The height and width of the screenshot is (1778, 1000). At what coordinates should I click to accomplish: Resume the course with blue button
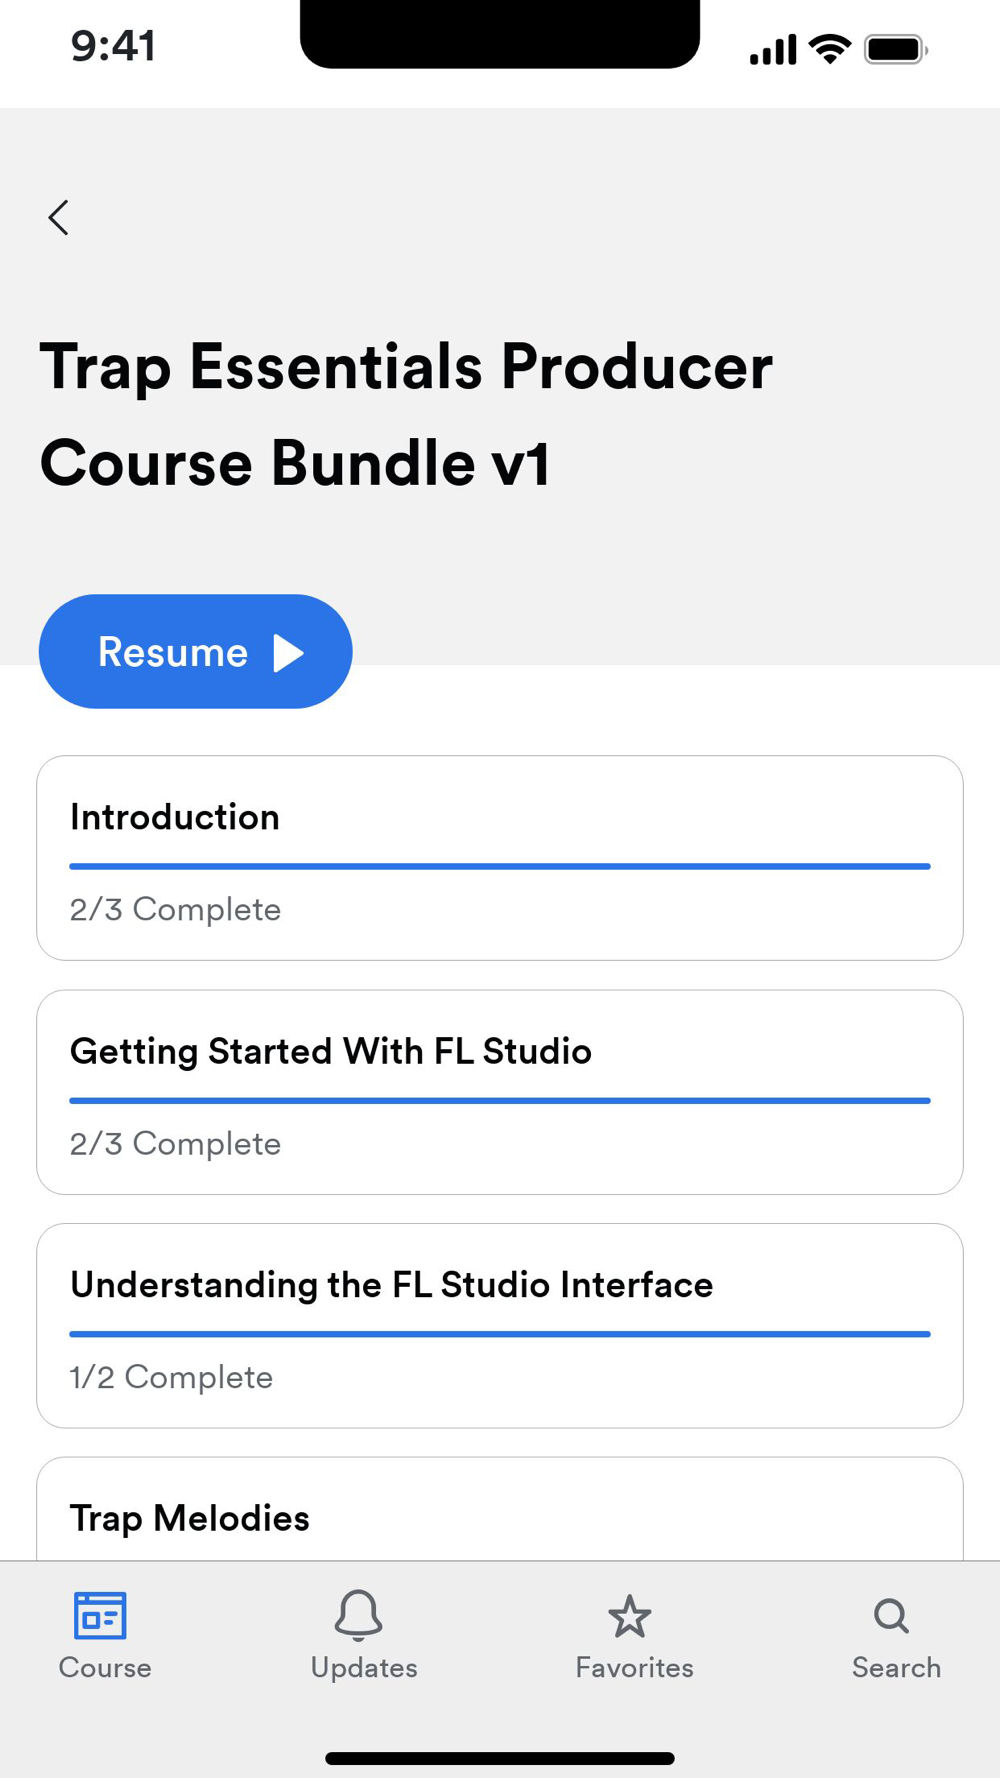point(196,652)
